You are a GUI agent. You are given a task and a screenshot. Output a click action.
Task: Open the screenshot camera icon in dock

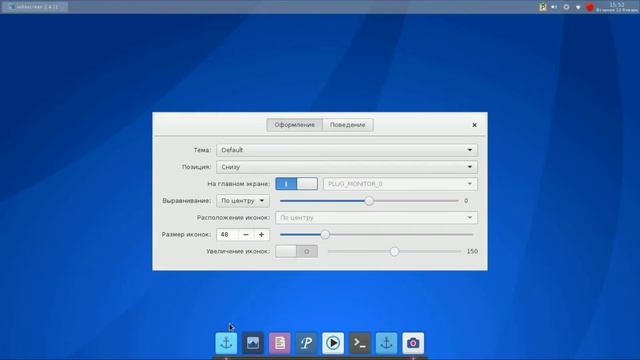[413, 343]
